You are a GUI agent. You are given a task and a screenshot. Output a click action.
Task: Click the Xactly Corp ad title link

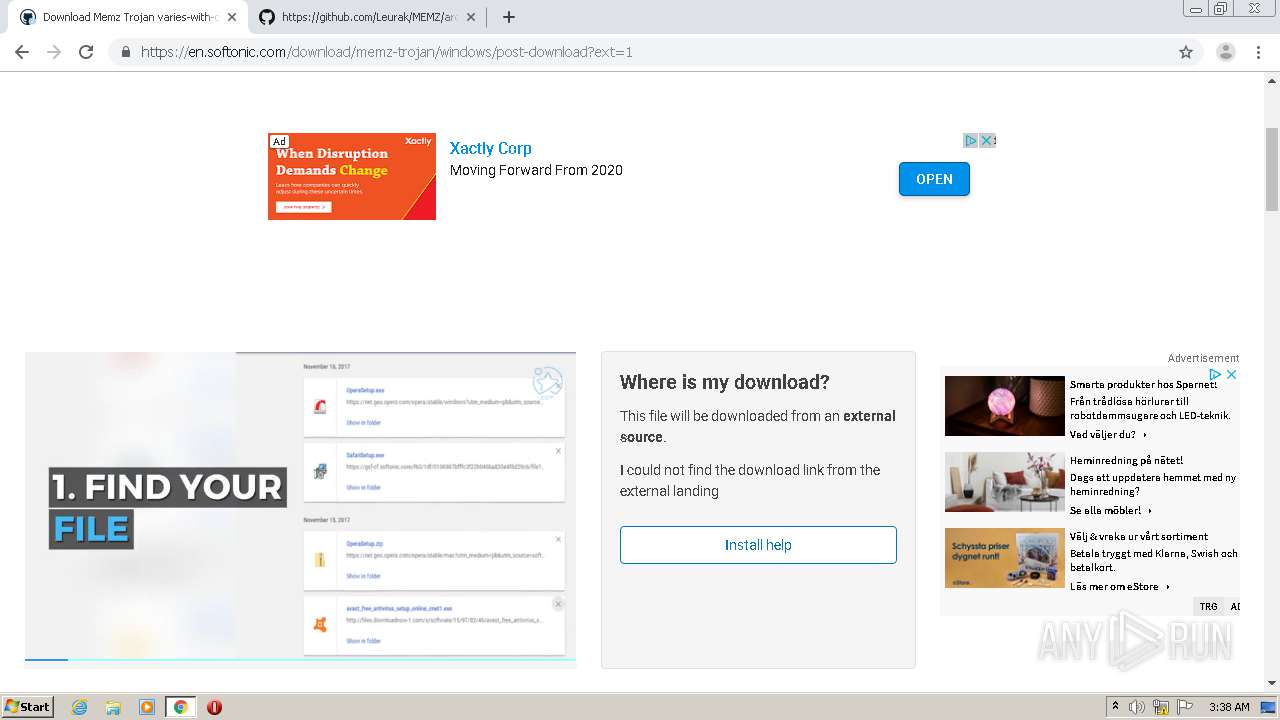[x=490, y=148]
